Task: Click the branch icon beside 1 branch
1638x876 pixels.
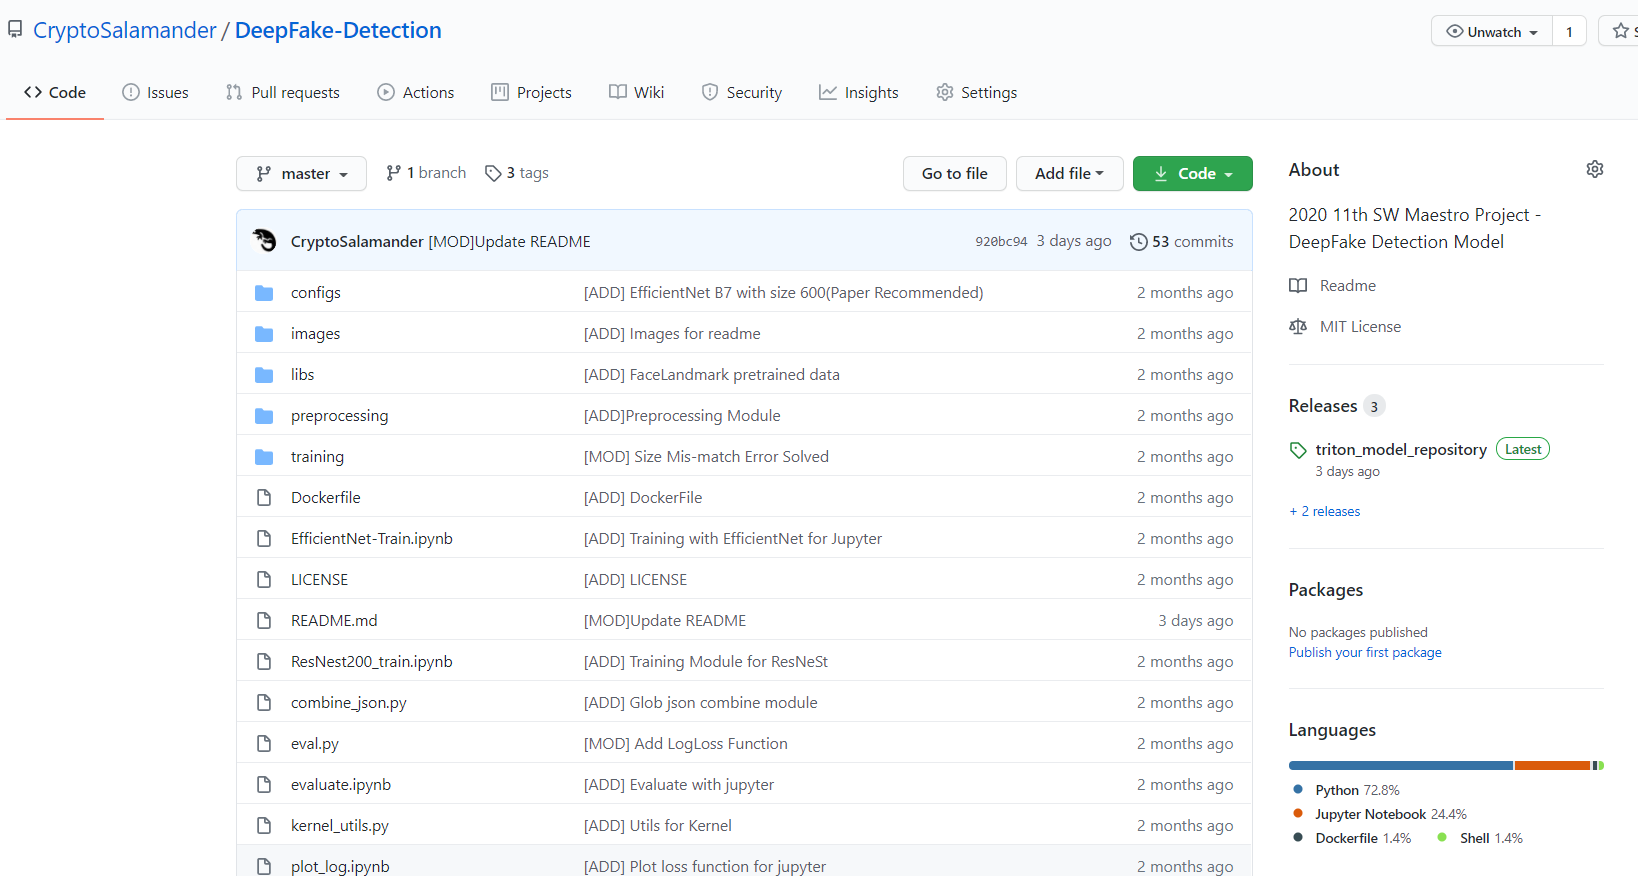Action: click(394, 173)
